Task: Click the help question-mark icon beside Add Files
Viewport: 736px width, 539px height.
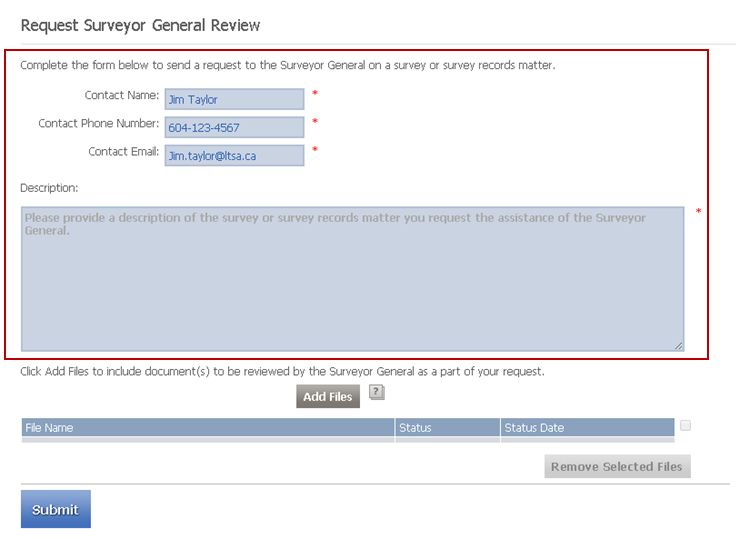Action: (376, 392)
